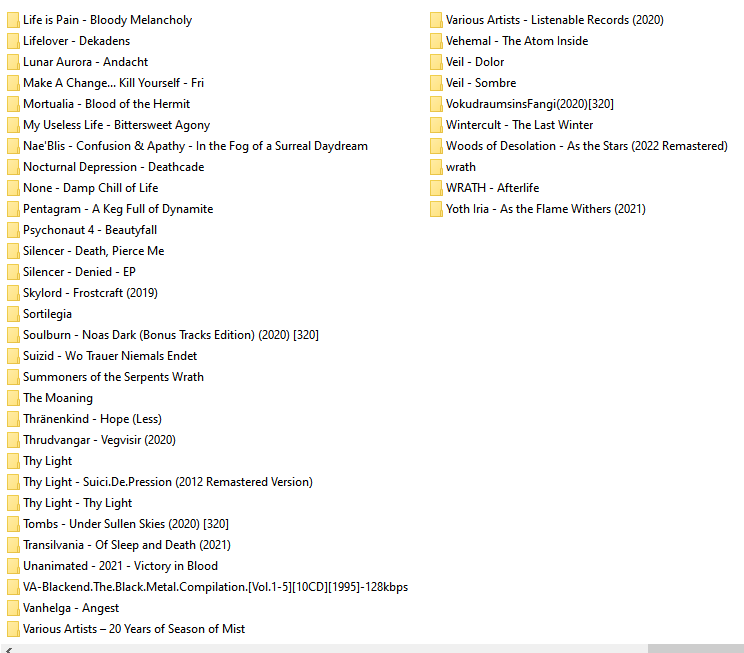The height and width of the screenshot is (653, 744).
Task: Select 'Thy Light - Thy Light' folder name
Action: coord(77,503)
